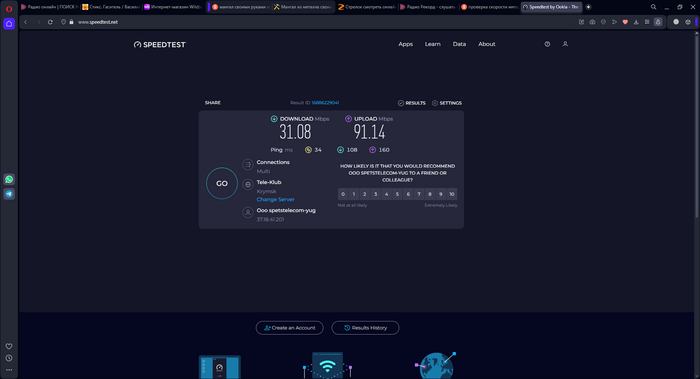Viewport: 700px width, 379px height.
Task: Open sidebar bookmarks heart icon
Action: click(x=9, y=346)
